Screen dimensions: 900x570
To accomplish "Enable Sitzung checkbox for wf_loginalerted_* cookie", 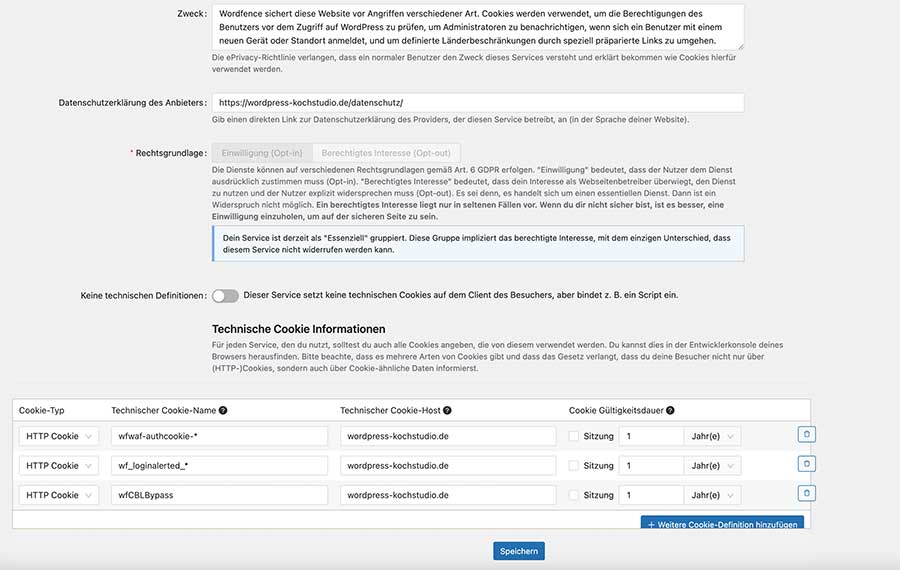I will (574, 466).
